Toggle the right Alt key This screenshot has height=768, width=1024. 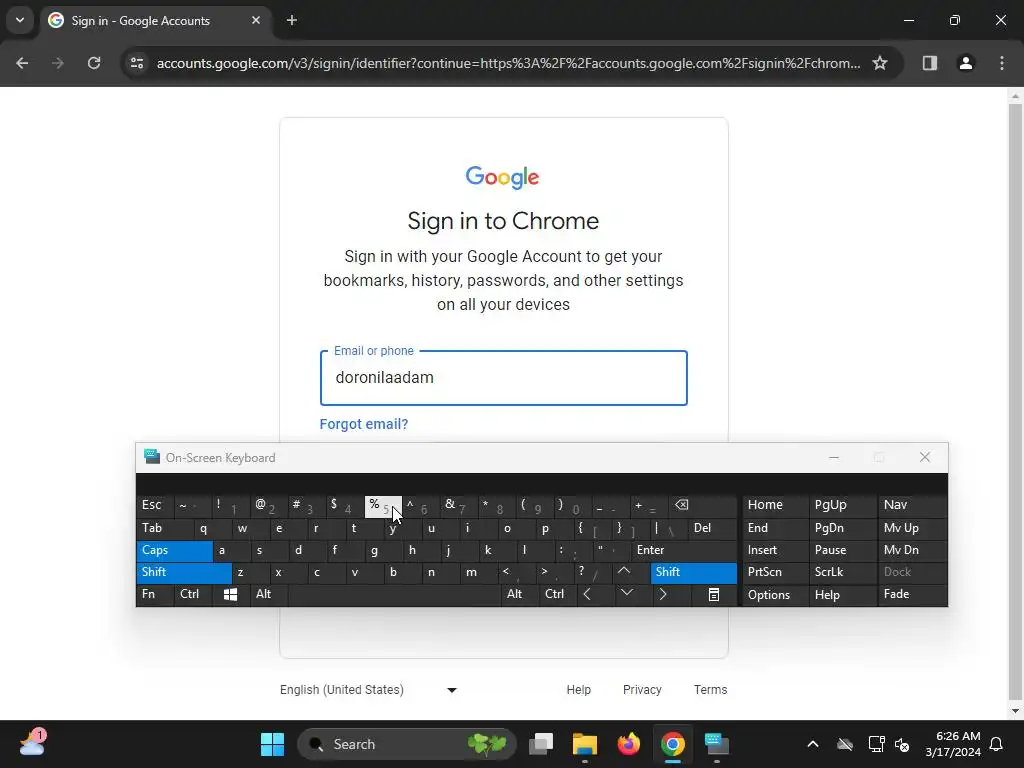click(520, 594)
